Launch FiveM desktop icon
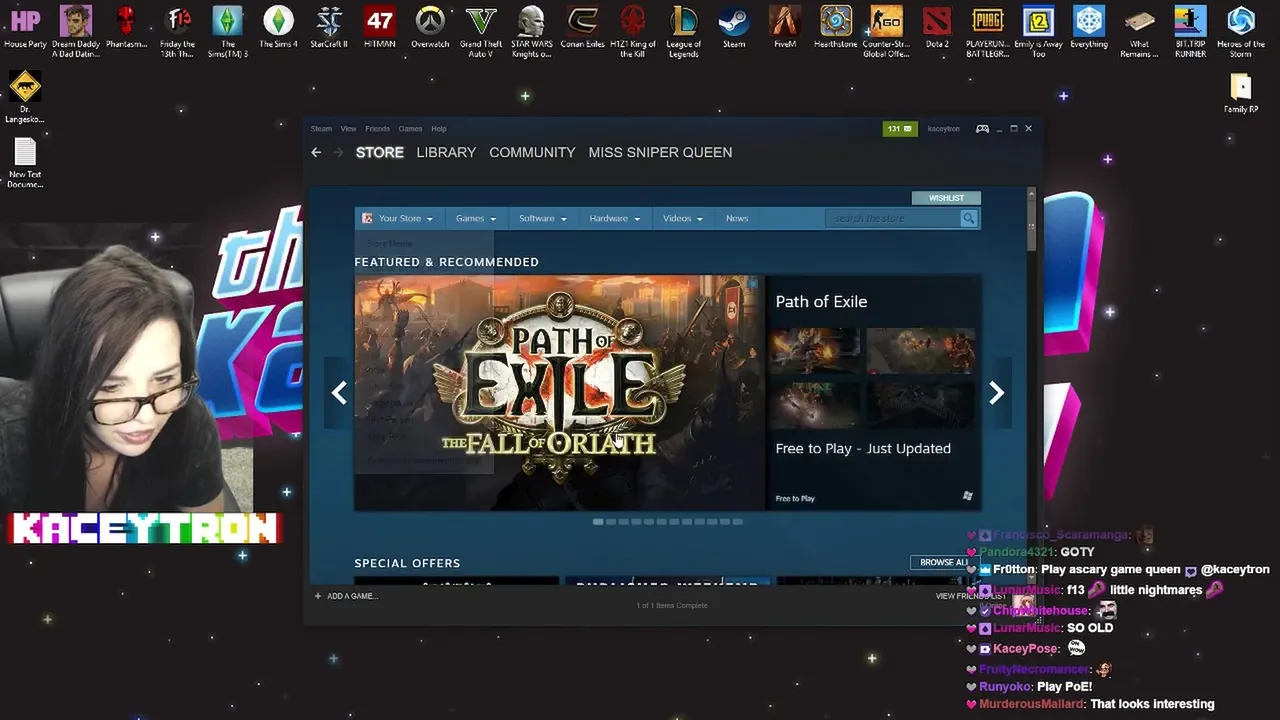Viewport: 1280px width, 720px height. [x=785, y=29]
